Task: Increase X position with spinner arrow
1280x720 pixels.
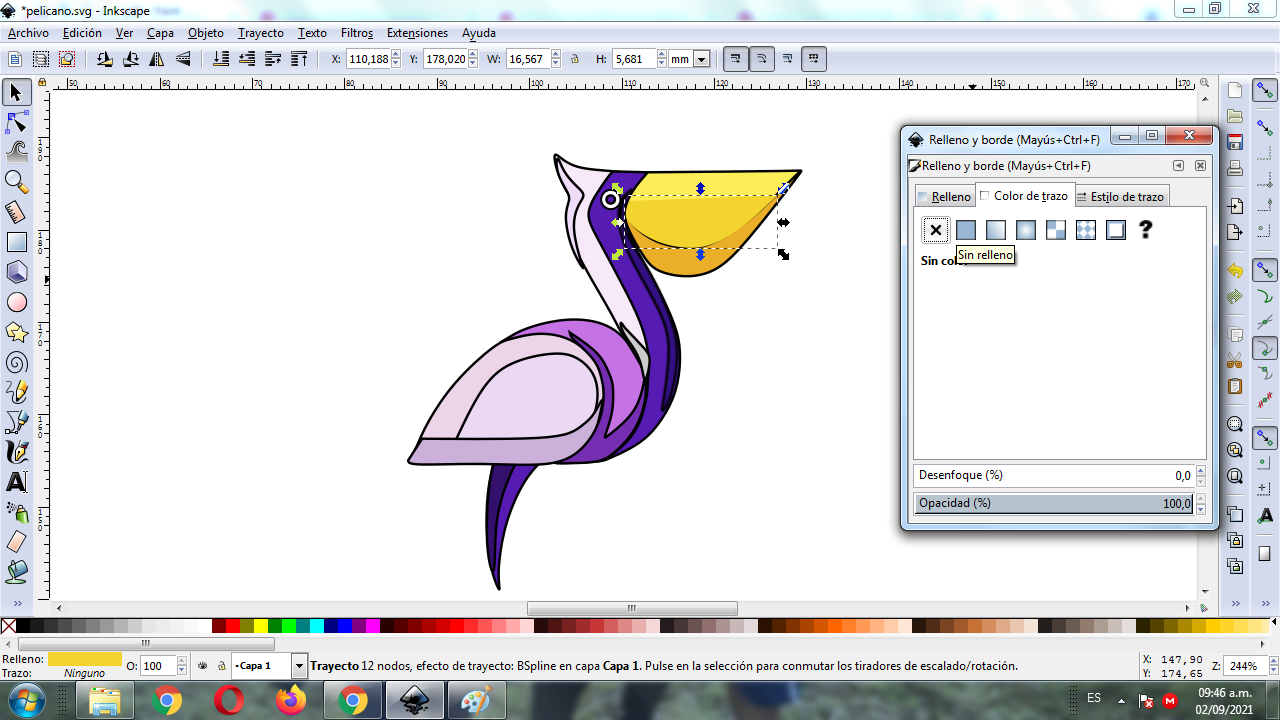Action: [396, 55]
